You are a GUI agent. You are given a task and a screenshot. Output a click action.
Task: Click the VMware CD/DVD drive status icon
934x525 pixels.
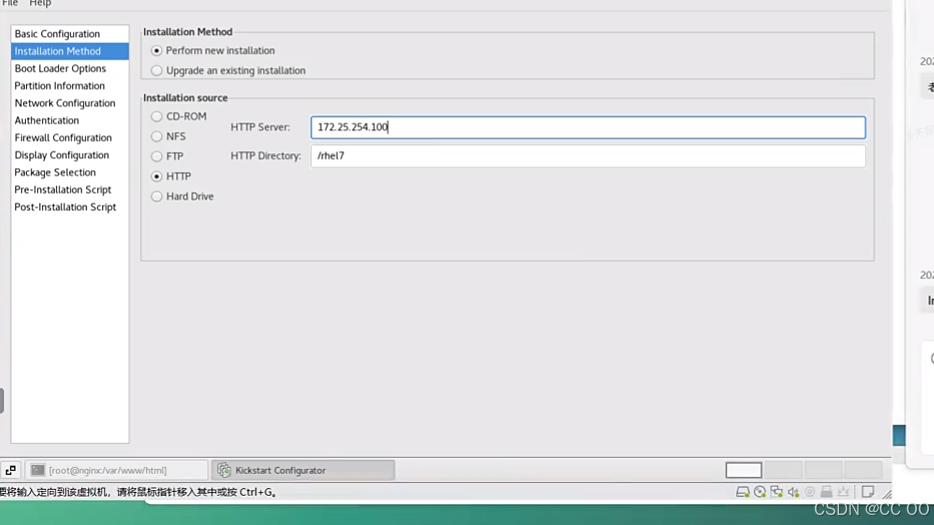pos(759,492)
